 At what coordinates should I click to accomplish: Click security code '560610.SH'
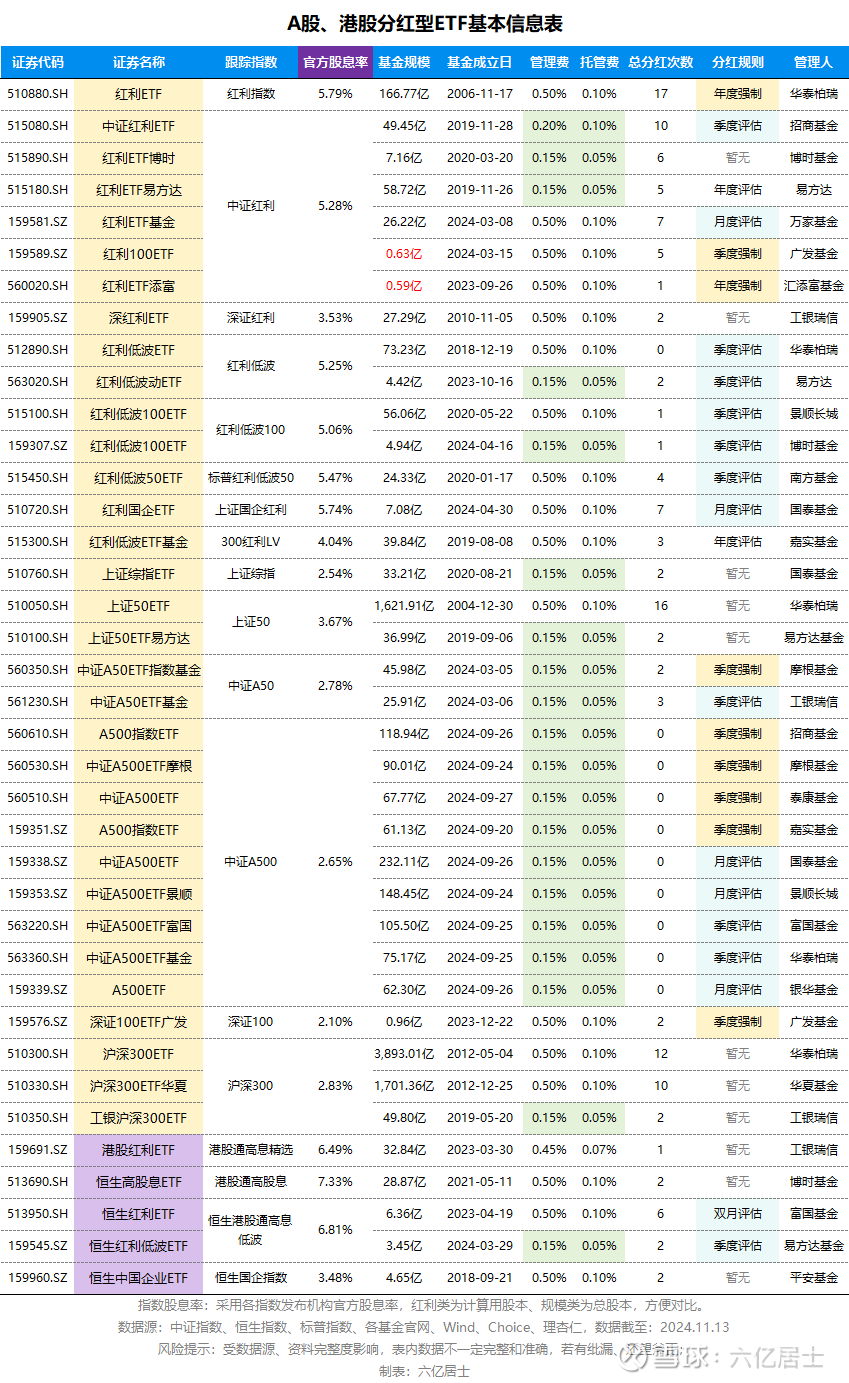pos(38,734)
